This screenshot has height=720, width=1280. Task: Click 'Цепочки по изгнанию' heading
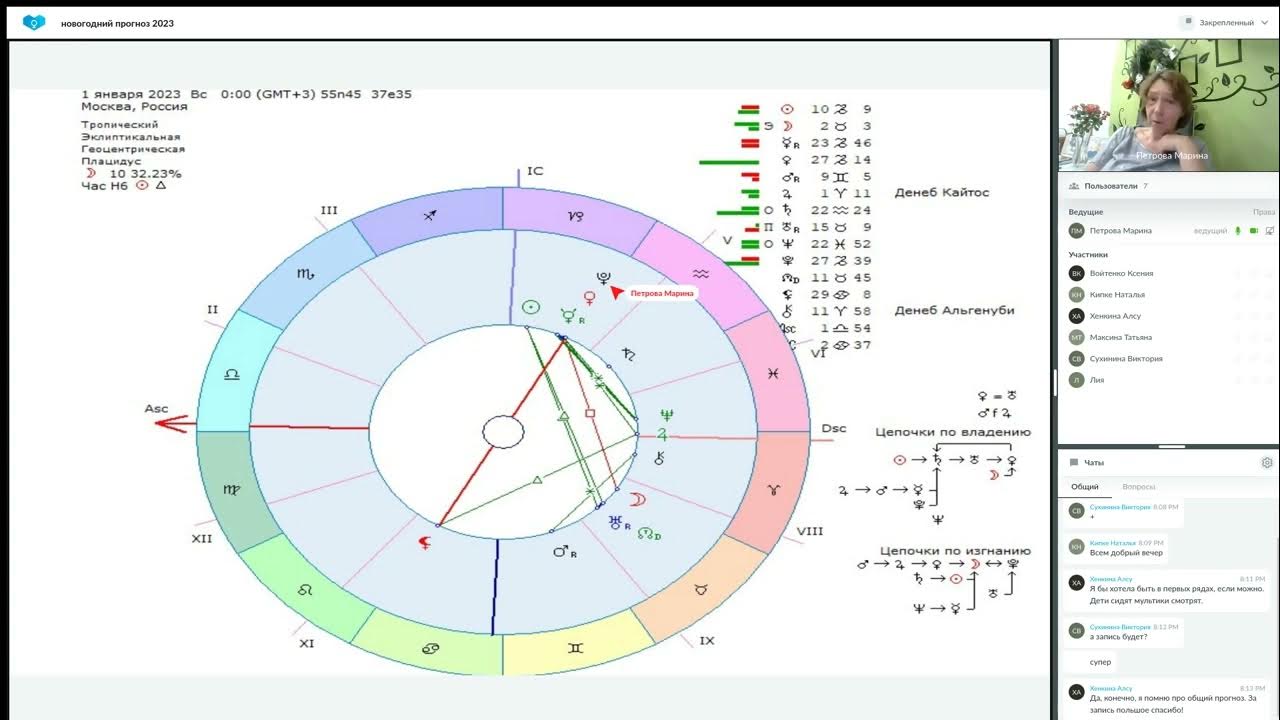tap(955, 550)
